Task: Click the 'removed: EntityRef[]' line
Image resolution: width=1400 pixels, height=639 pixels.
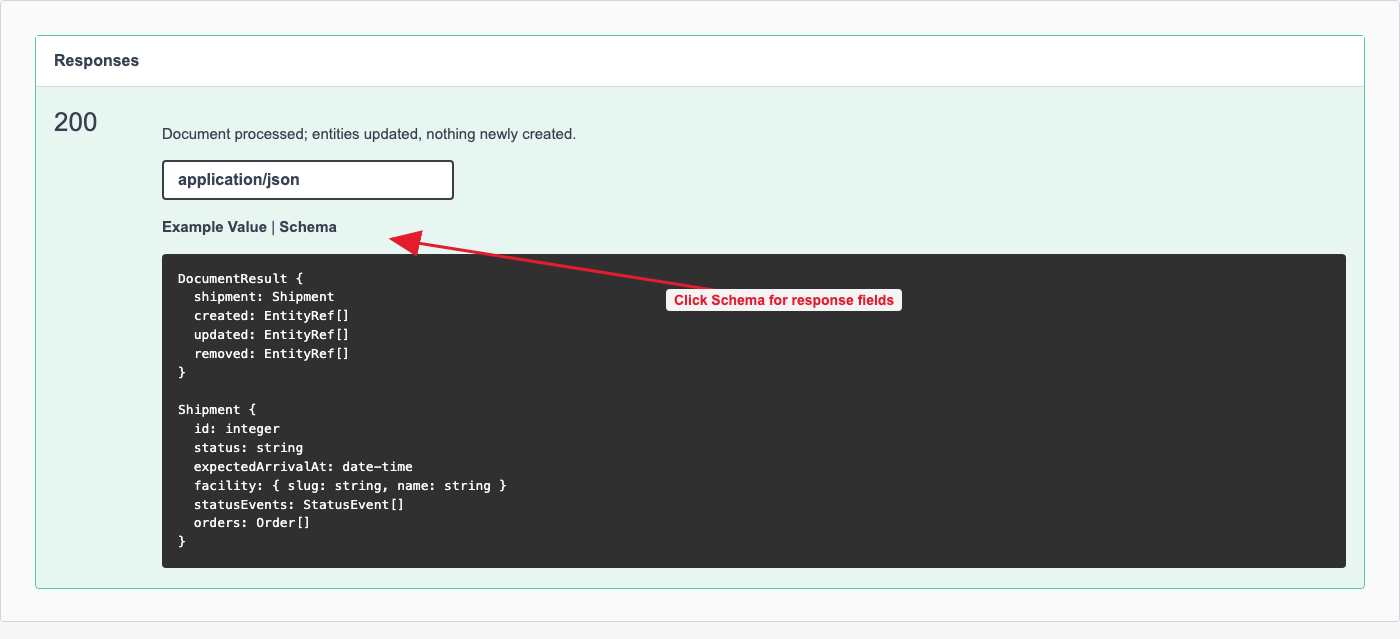Action: tap(271, 354)
